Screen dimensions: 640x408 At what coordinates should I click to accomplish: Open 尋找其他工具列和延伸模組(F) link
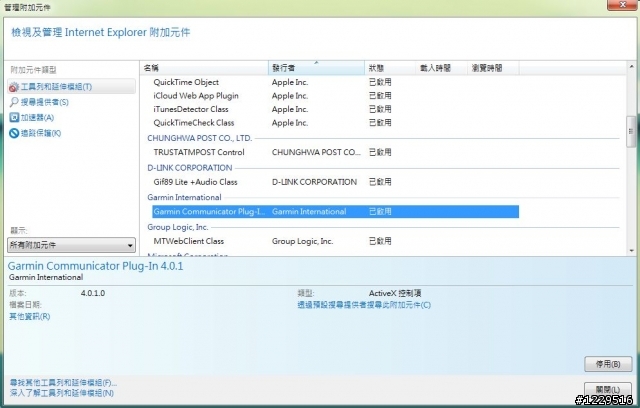tap(63, 383)
